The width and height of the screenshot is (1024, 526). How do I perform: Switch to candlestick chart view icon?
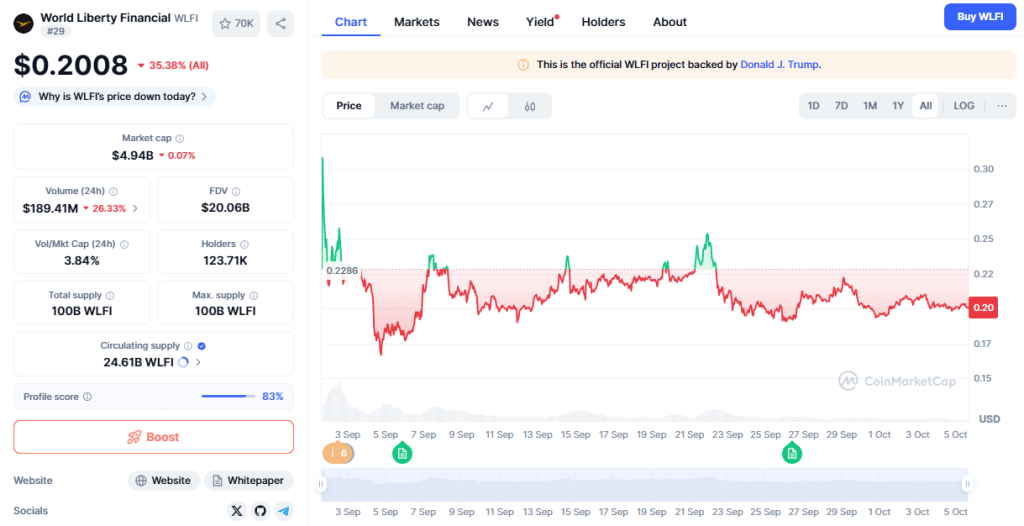click(x=530, y=106)
